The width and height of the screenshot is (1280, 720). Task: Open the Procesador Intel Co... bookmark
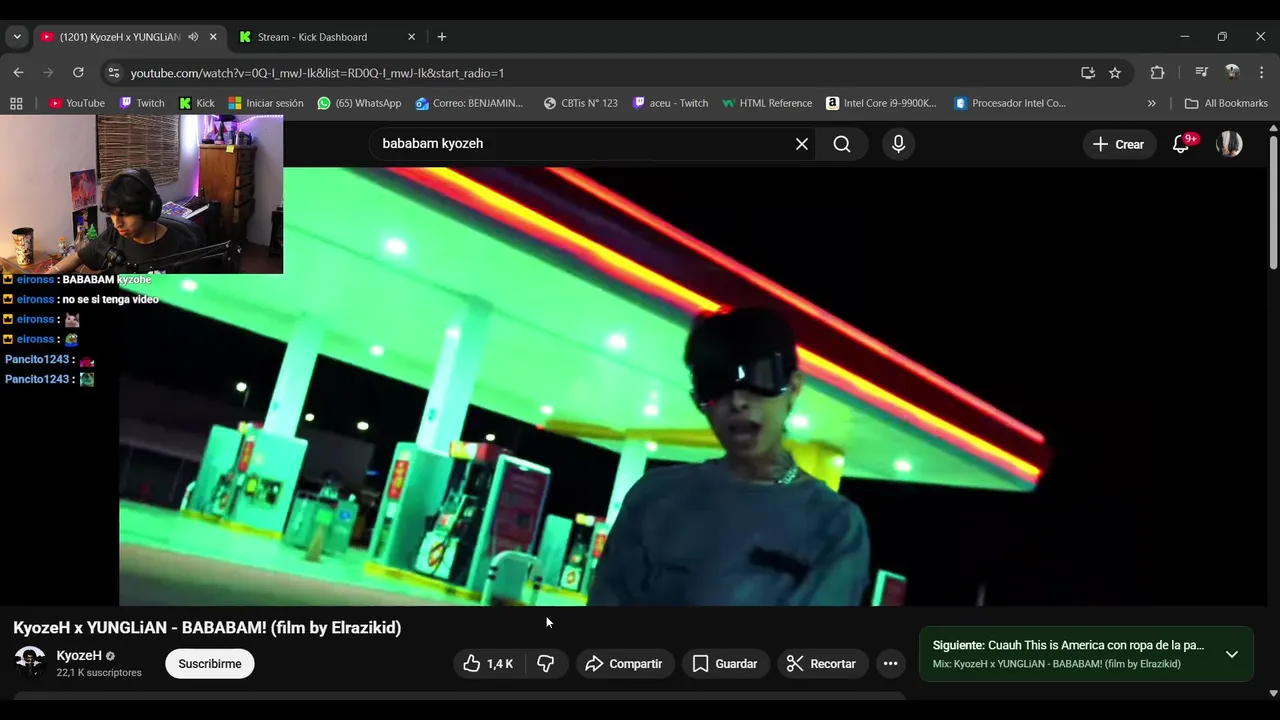click(x=1011, y=103)
